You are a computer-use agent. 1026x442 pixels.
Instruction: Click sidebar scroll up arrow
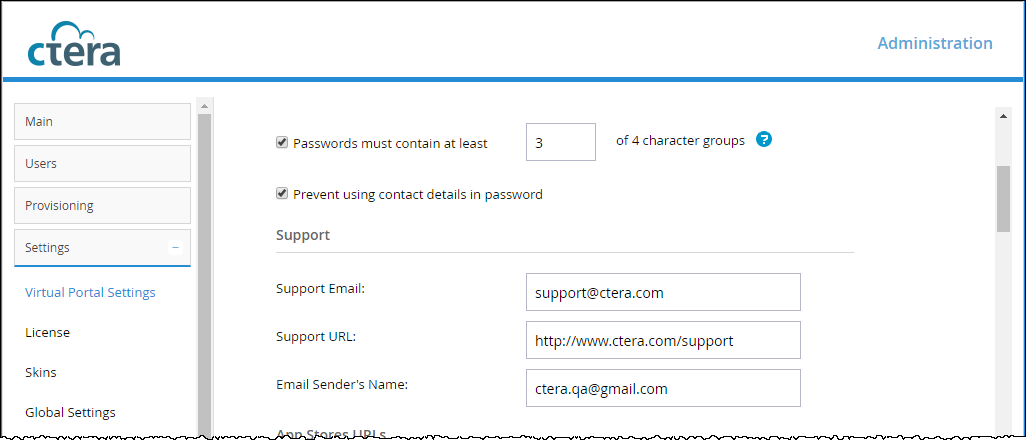point(204,106)
